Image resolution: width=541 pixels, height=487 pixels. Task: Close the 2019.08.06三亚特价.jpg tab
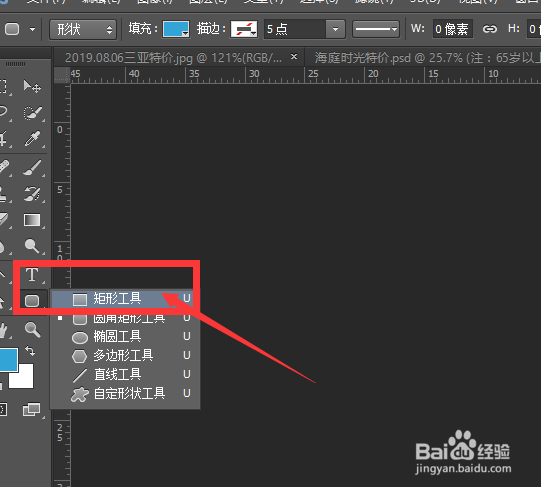click(294, 56)
